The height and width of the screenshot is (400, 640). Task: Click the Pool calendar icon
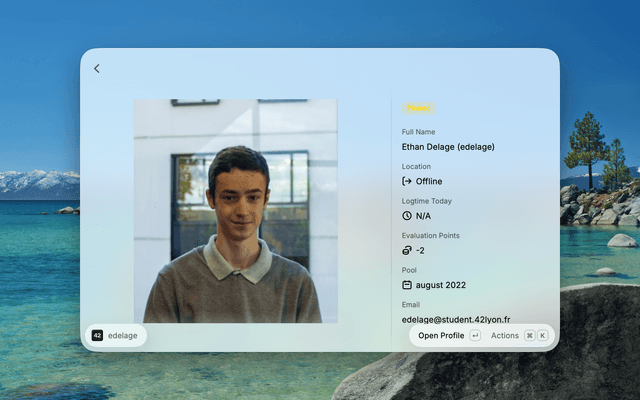coord(407,285)
